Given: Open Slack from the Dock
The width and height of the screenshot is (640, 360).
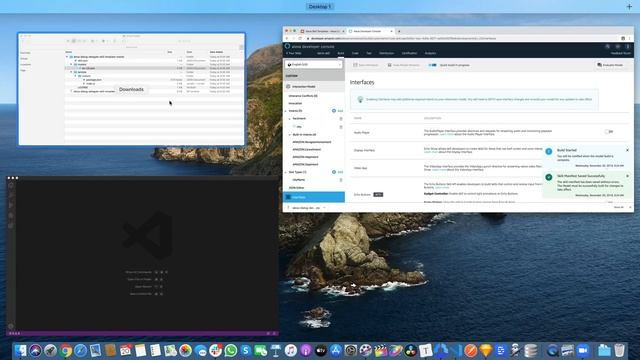Looking at the screenshot, I should point(216,350).
